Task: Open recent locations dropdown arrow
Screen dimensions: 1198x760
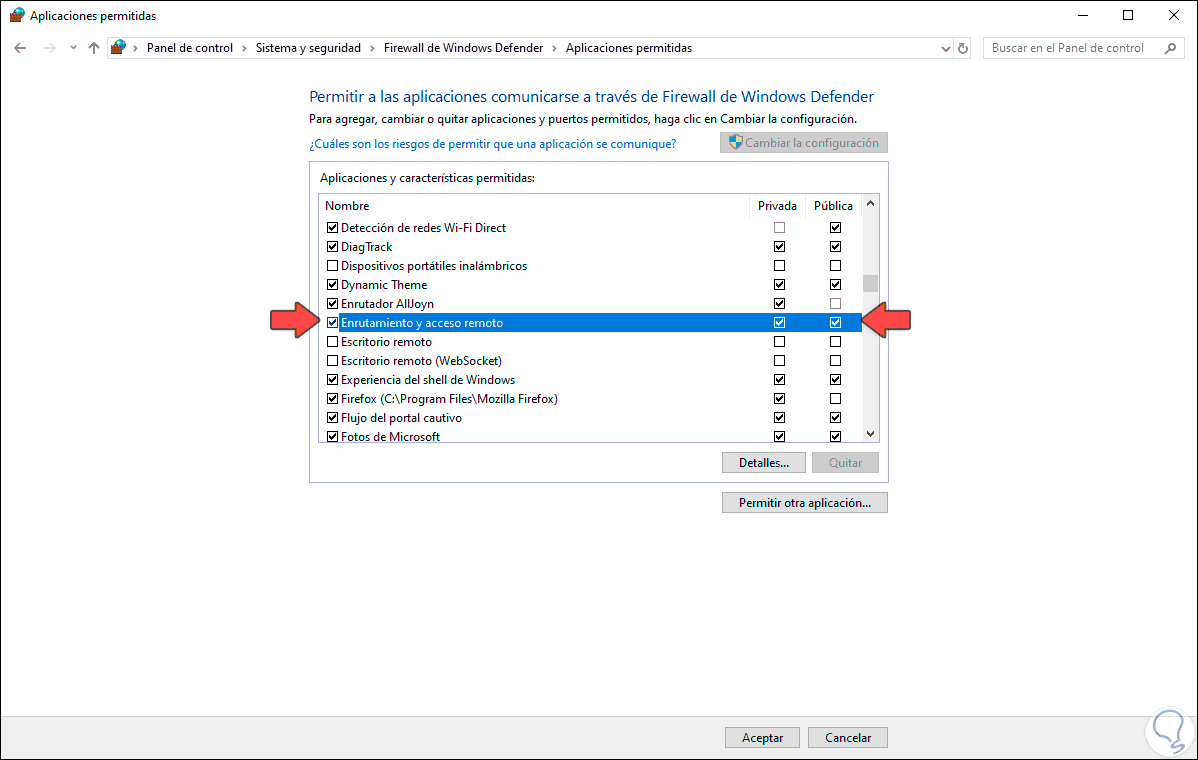Action: coord(73,48)
